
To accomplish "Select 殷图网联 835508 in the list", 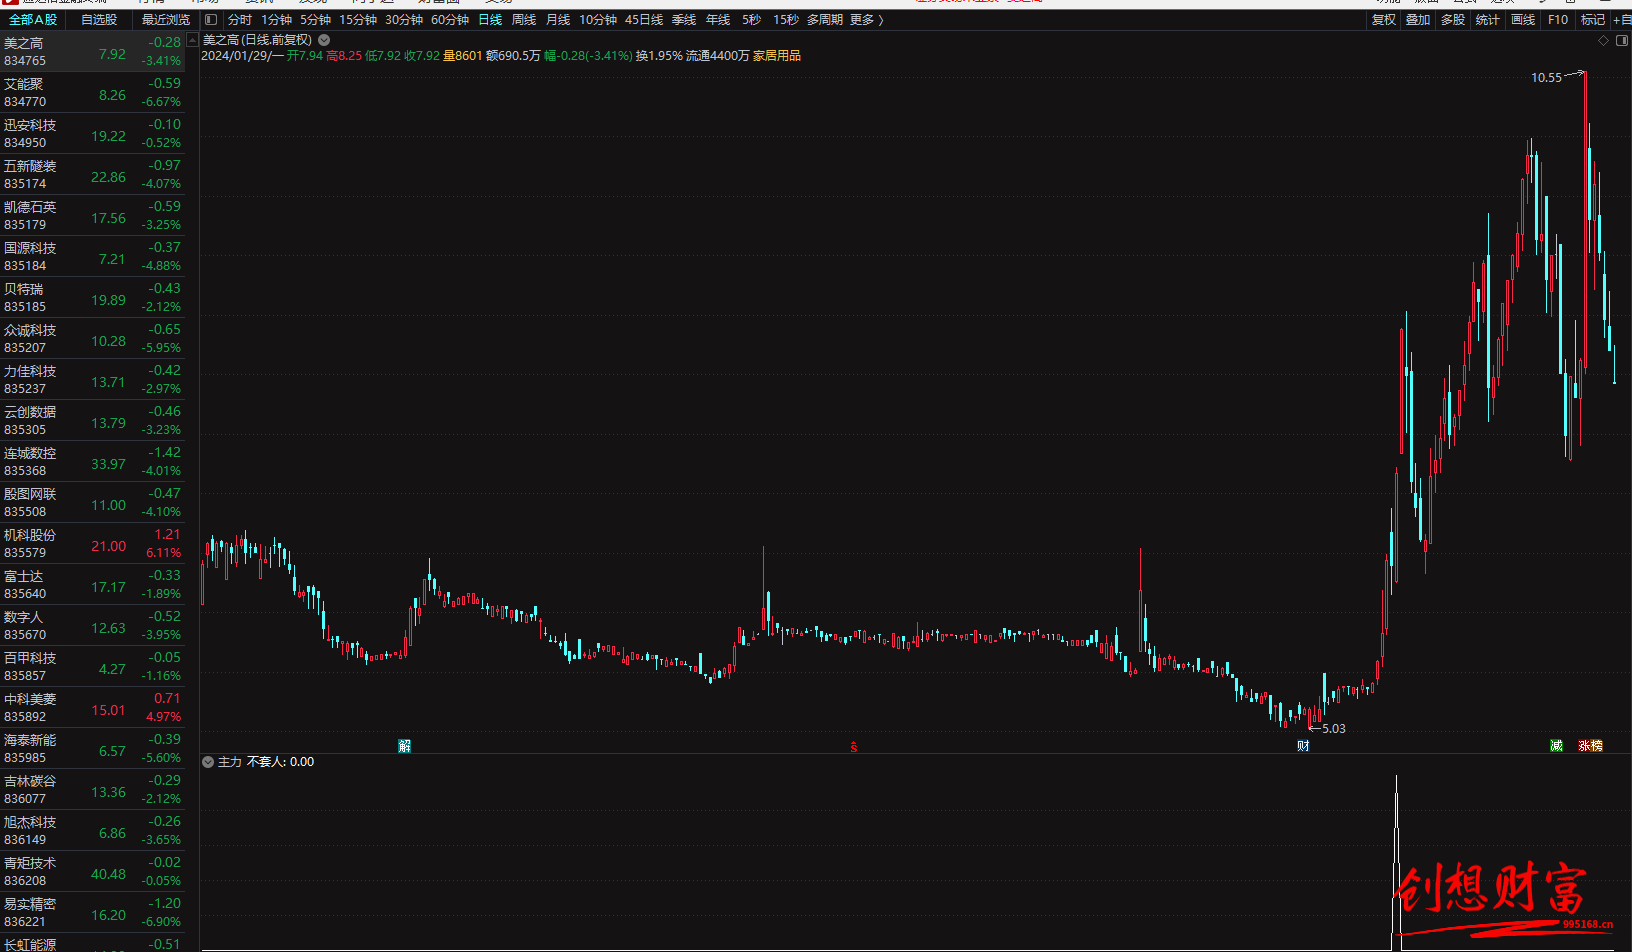I will [92, 503].
